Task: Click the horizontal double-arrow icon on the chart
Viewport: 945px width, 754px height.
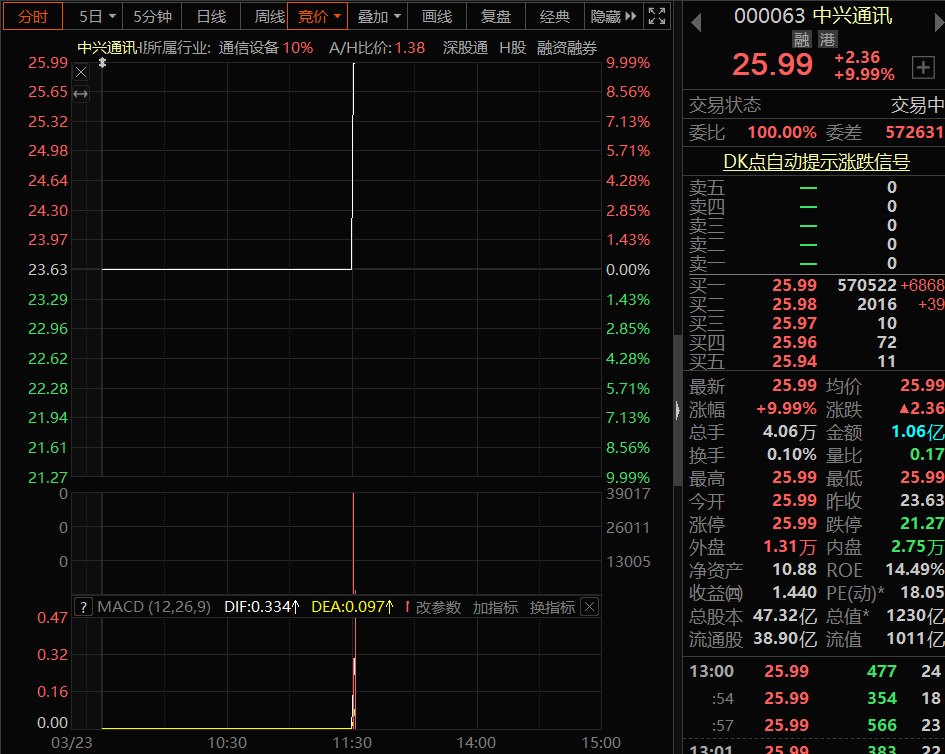Action: (81, 94)
